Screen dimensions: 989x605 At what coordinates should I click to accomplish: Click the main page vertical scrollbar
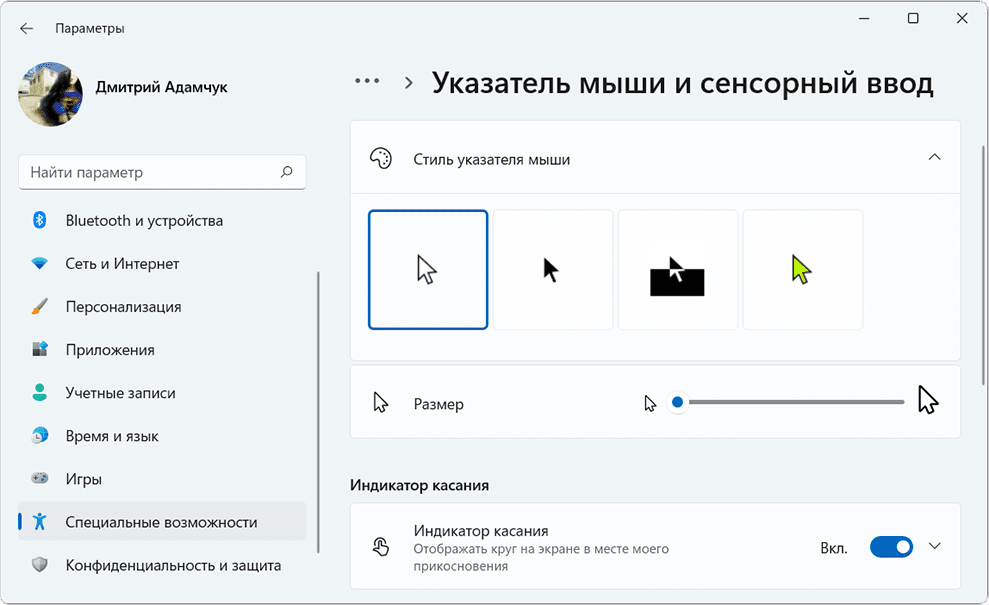(x=984, y=265)
